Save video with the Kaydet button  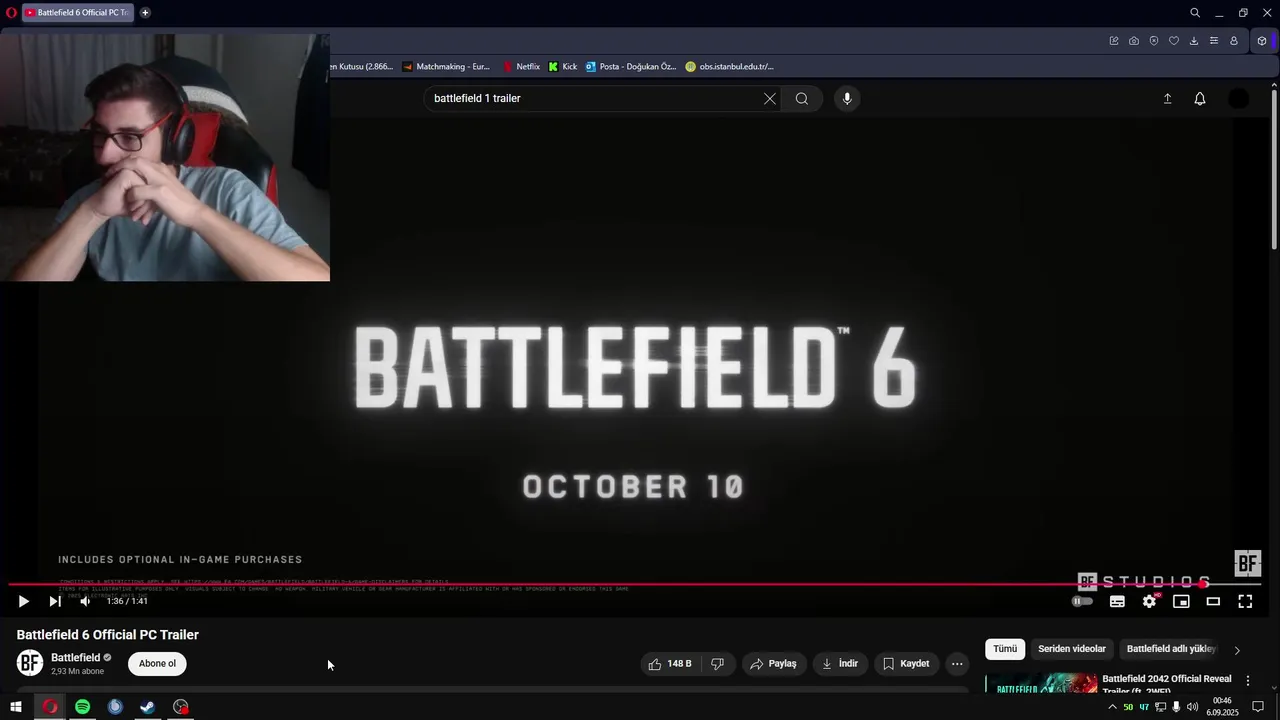tap(906, 664)
